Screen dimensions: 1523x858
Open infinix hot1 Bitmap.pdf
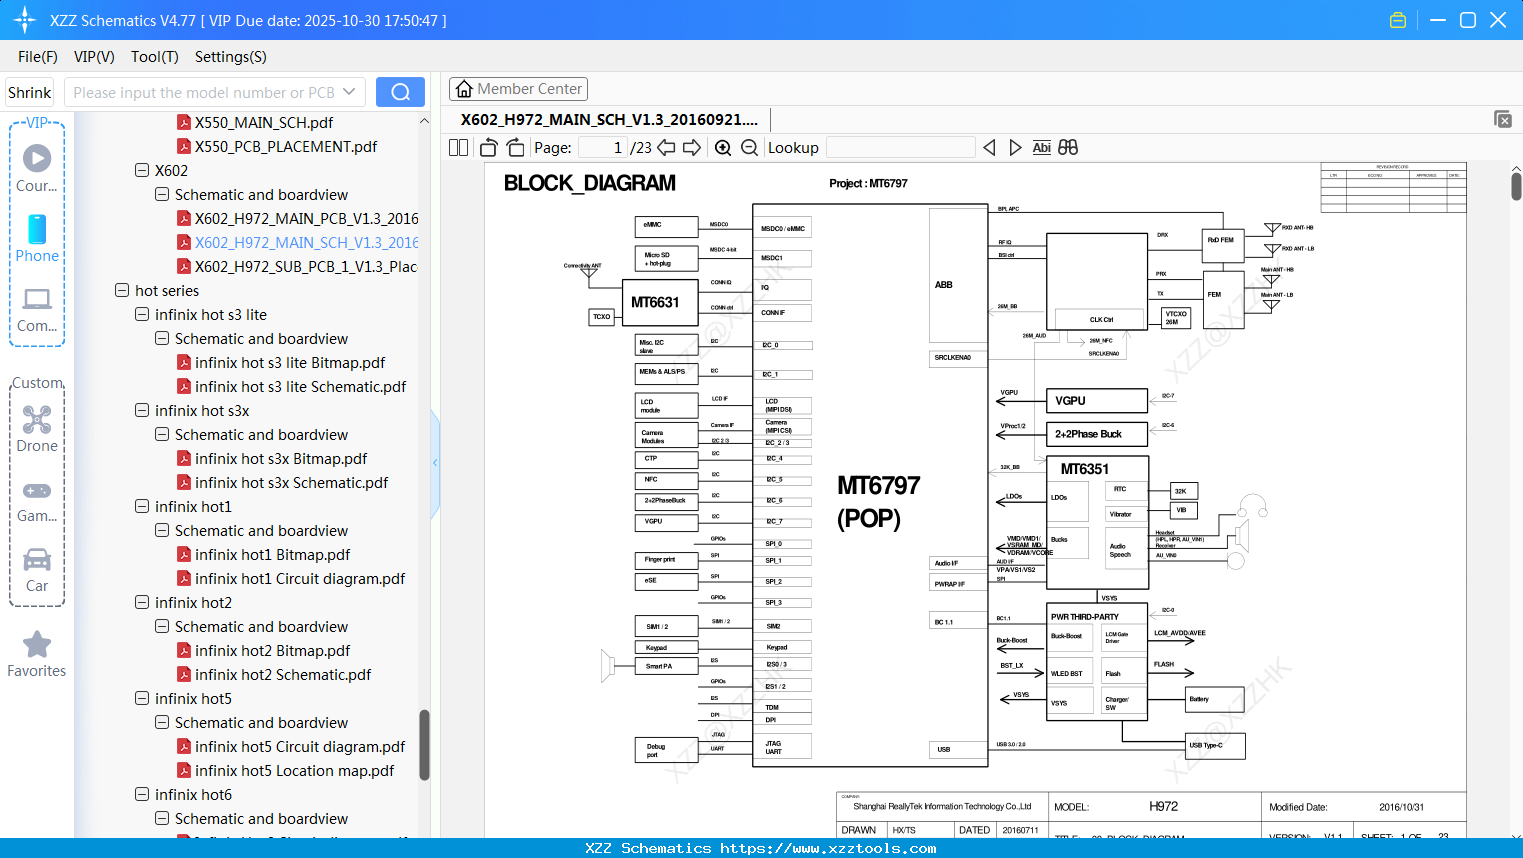pyautogui.click(x=263, y=554)
